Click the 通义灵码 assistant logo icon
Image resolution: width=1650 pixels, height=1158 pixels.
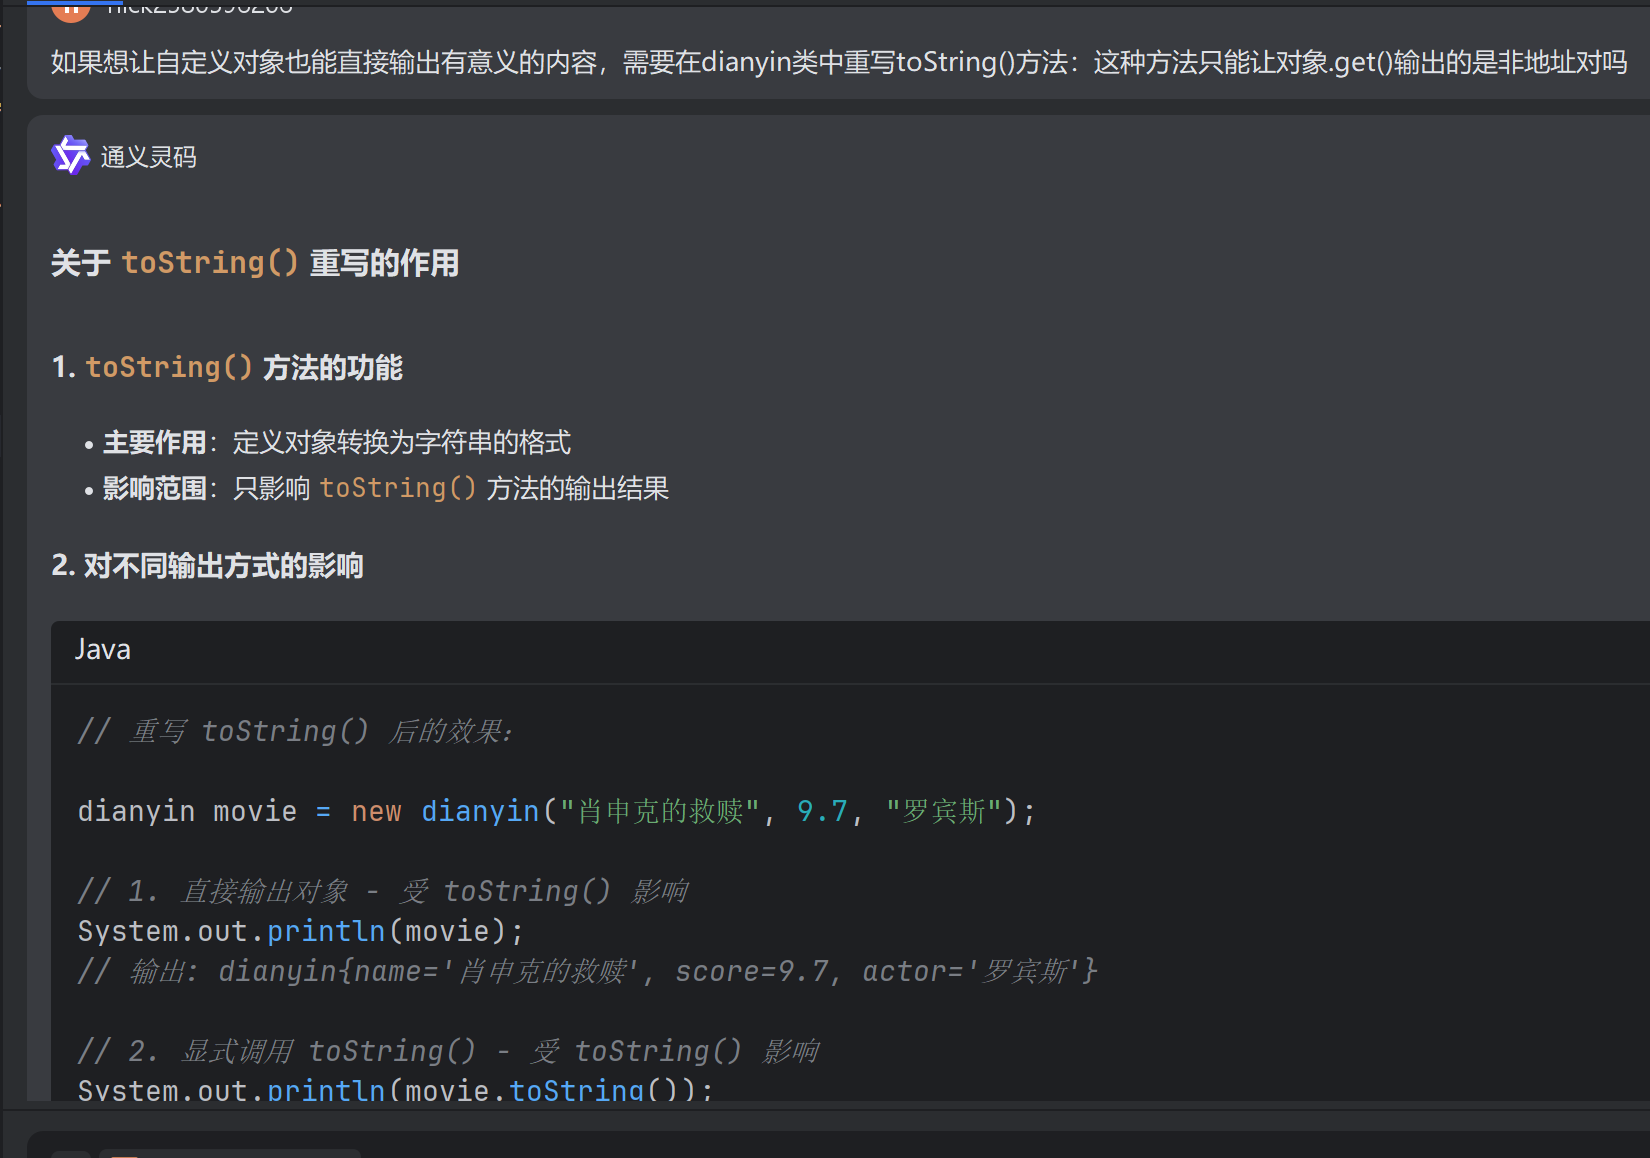pos(69,155)
